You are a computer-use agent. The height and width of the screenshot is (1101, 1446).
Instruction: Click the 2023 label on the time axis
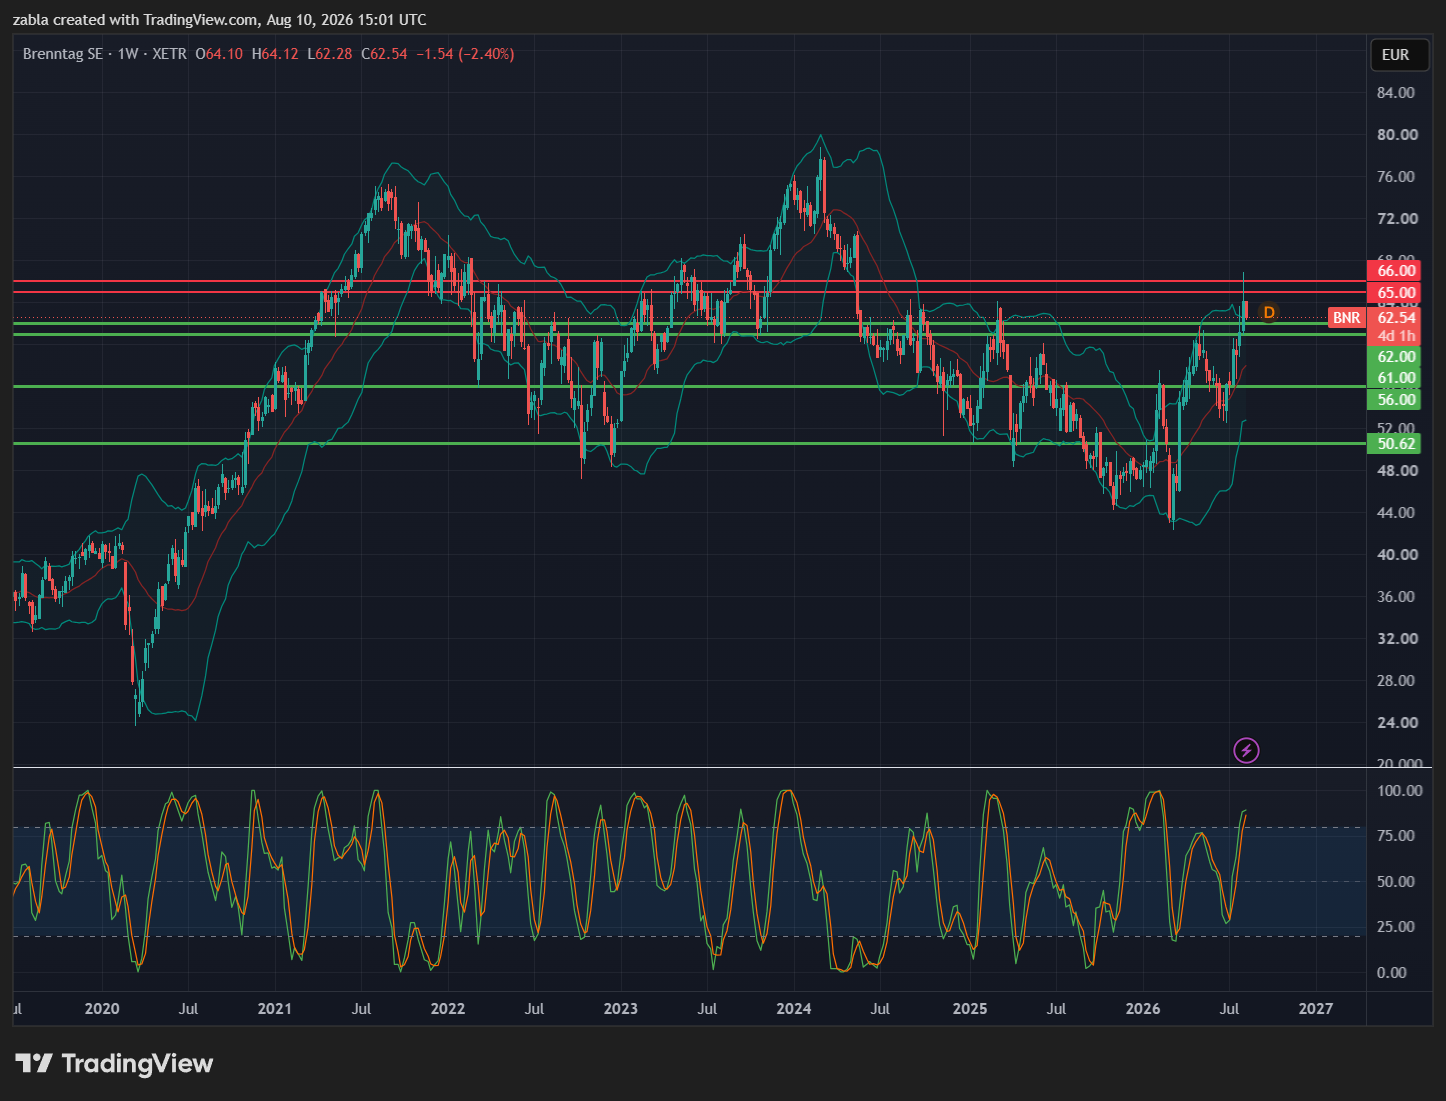621,1009
